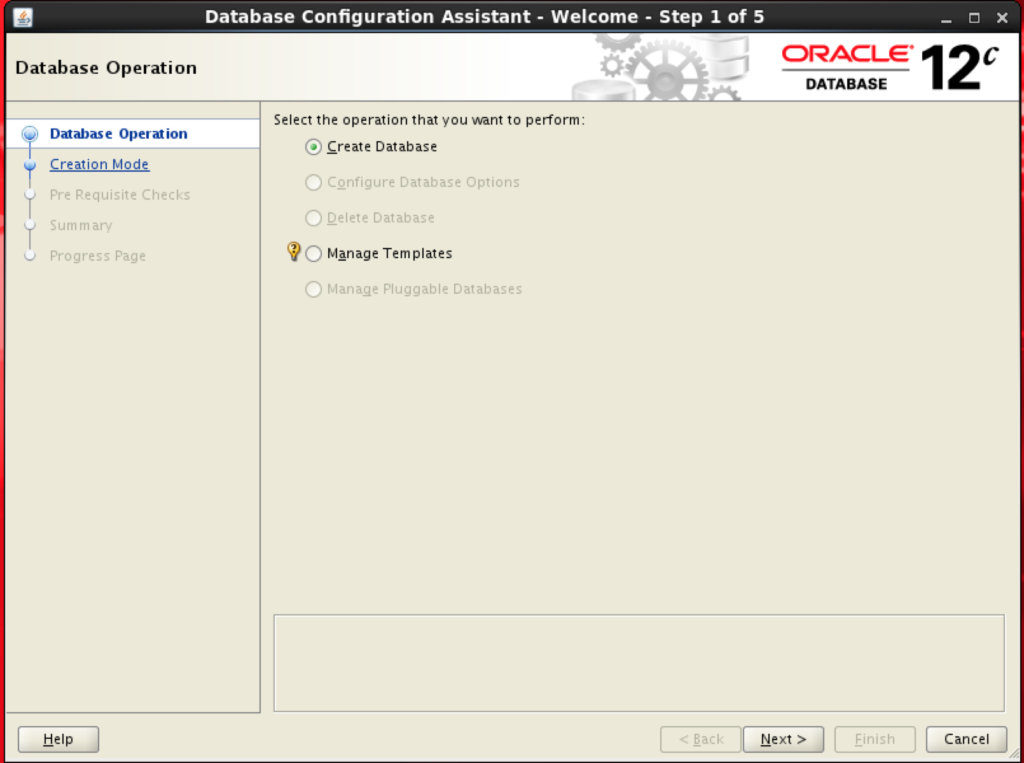
Task: Click the Progress Page step
Action: click(x=97, y=256)
